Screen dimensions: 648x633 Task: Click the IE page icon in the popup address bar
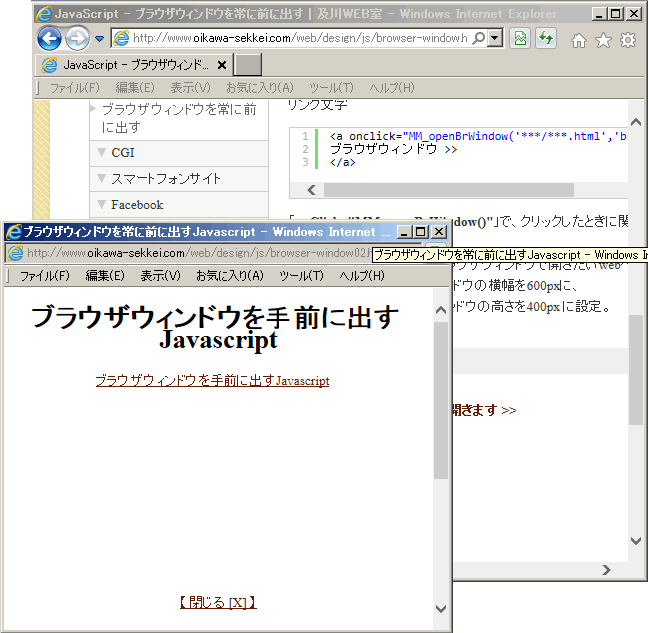click(x=16, y=253)
